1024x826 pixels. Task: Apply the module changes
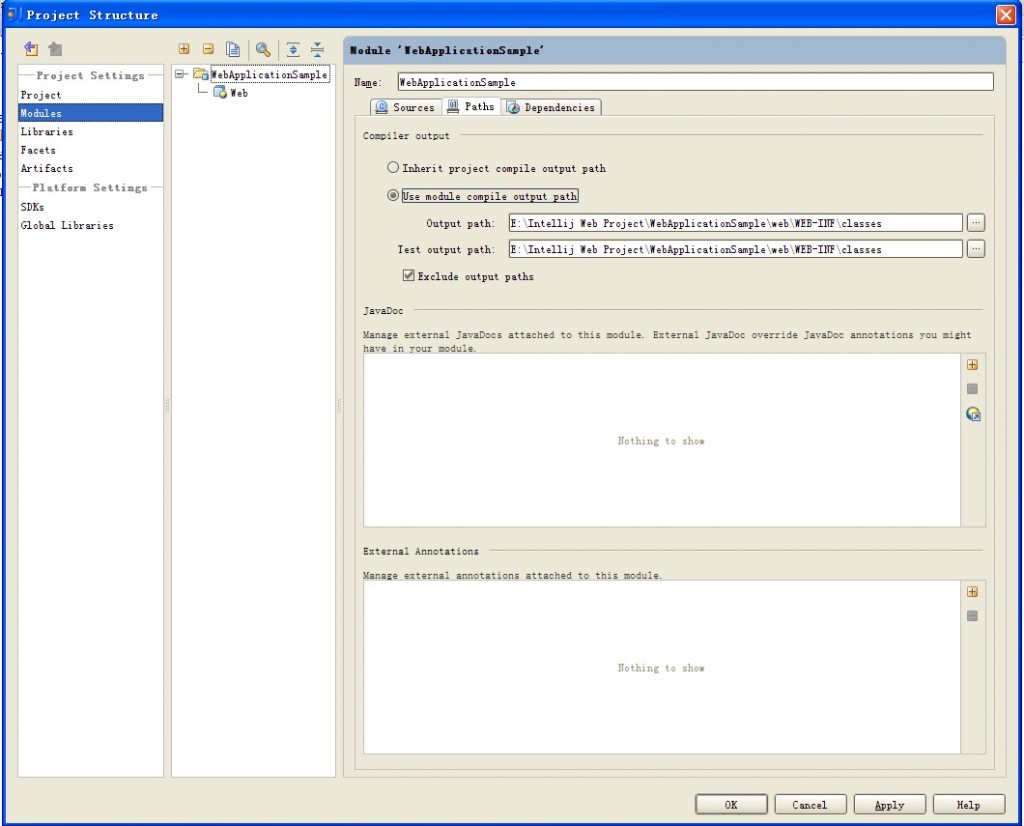(888, 804)
